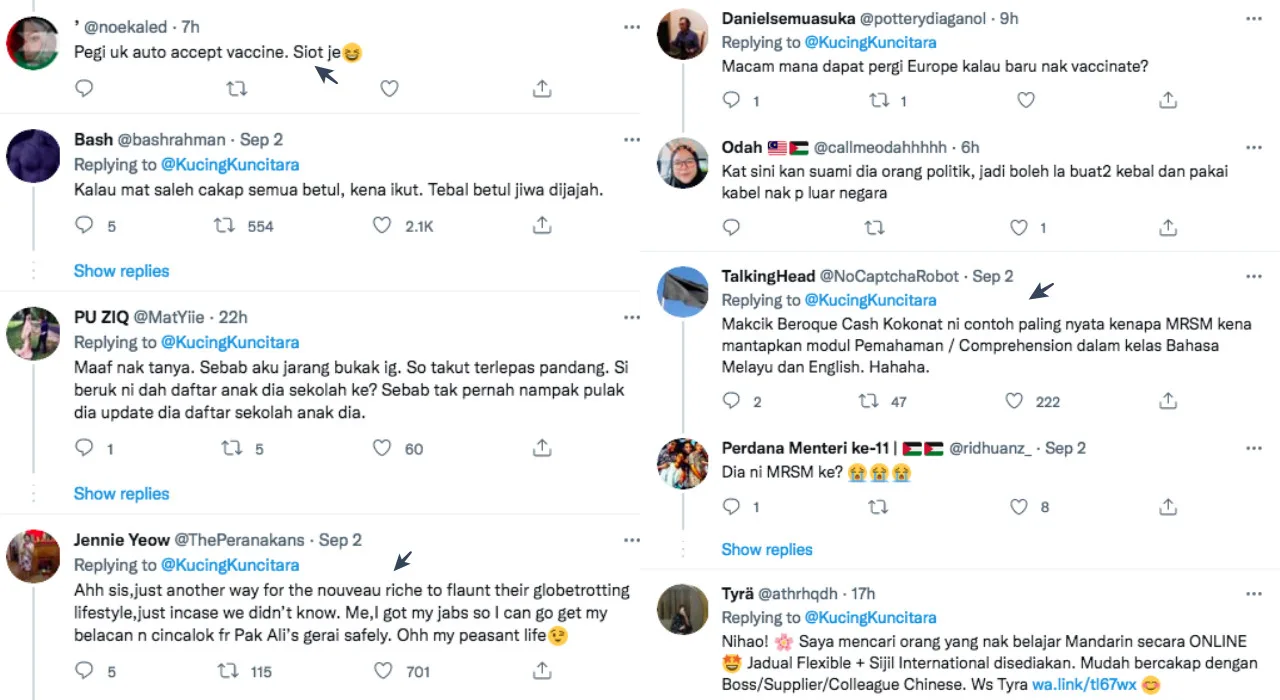
Task: Like TalkingHead's tweet about MRSM
Action: pyautogui.click(x=1014, y=401)
